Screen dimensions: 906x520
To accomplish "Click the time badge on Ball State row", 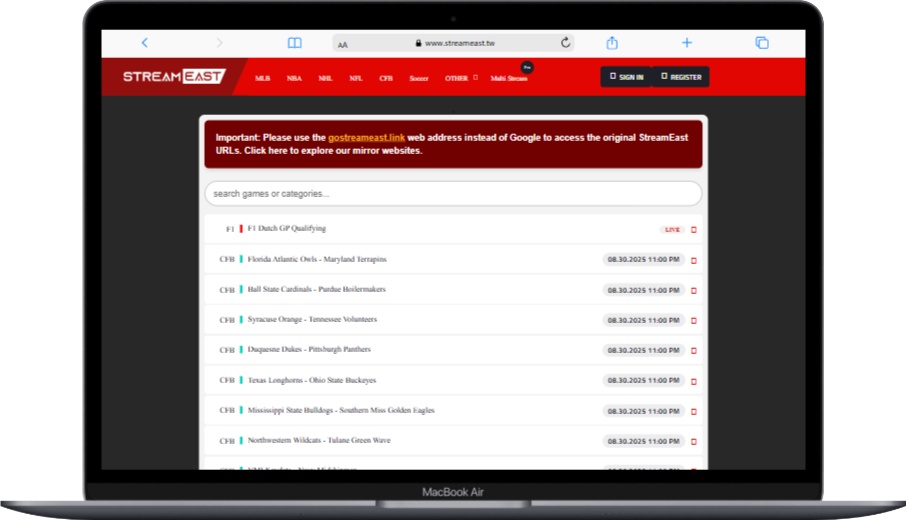I will click(x=643, y=290).
